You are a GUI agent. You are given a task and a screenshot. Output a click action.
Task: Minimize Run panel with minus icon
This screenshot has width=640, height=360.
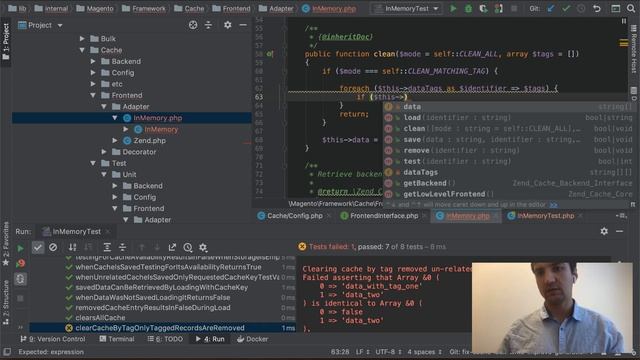[619, 231]
